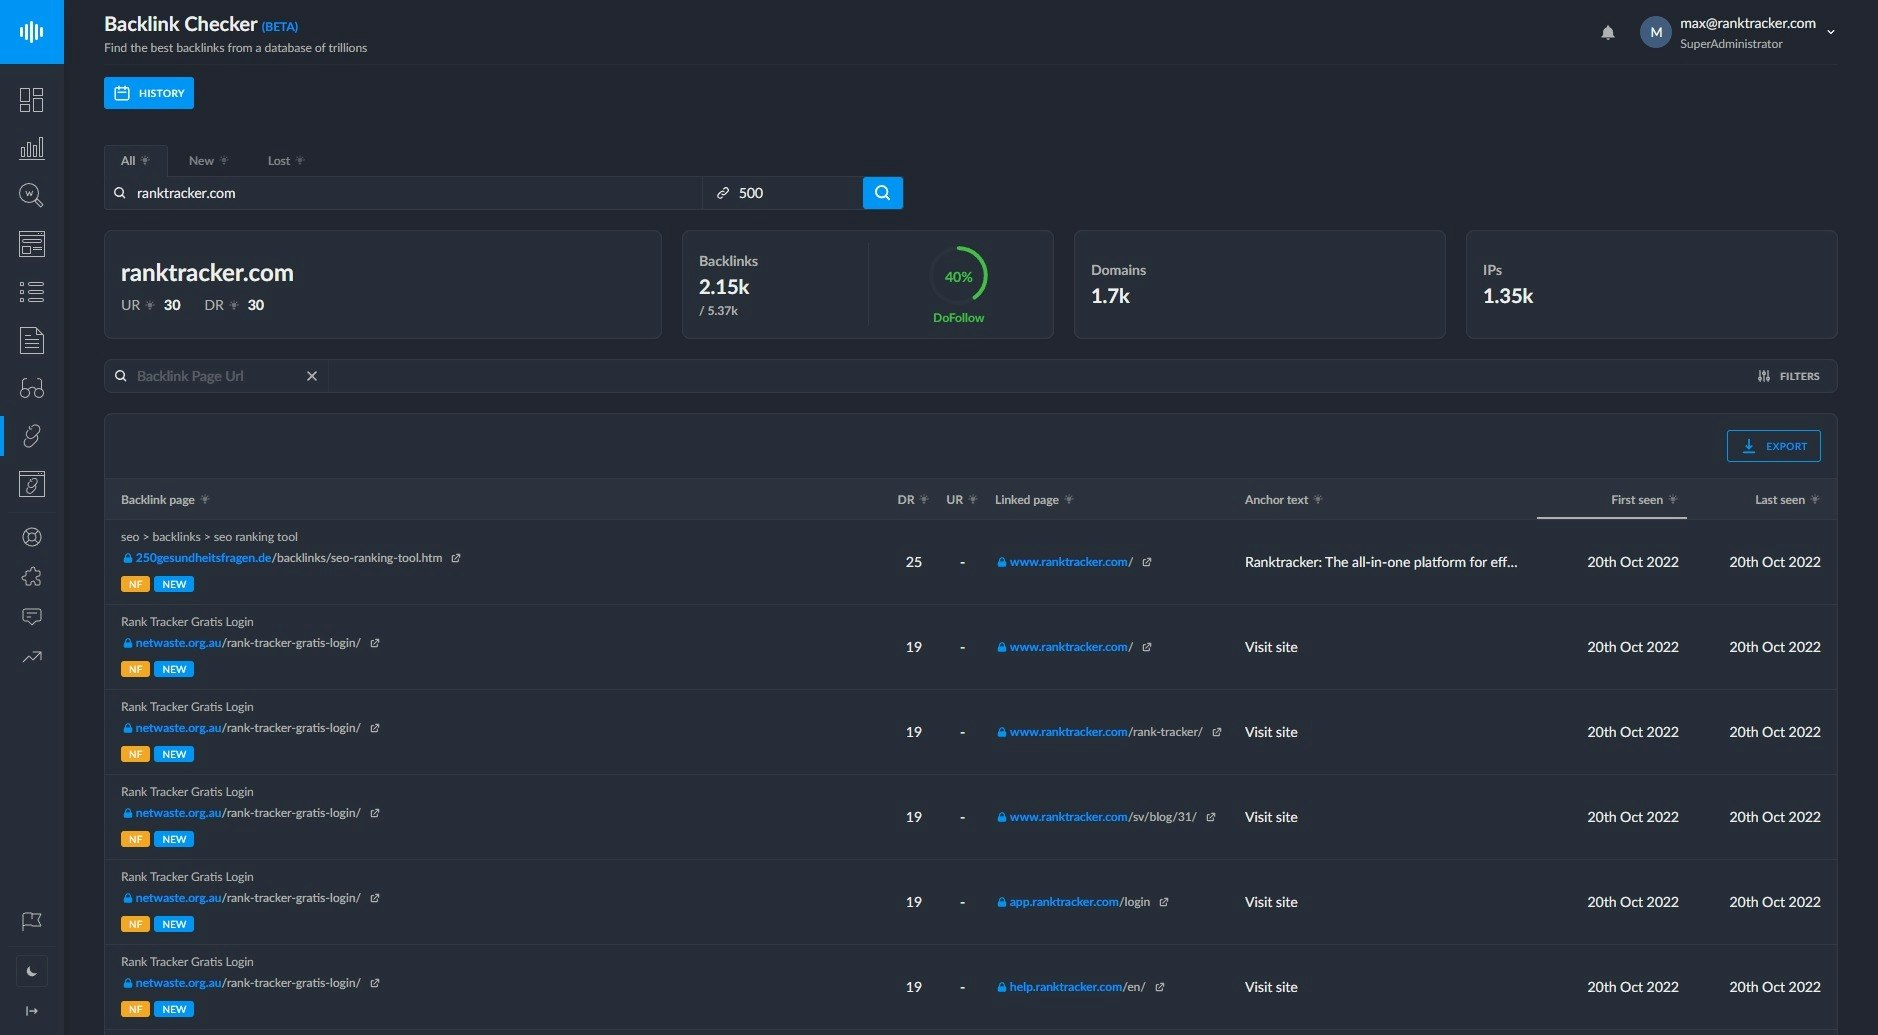Screen dimensions: 1878x1035
Task: Clear the Backlink Page Url filter
Action: (312, 376)
